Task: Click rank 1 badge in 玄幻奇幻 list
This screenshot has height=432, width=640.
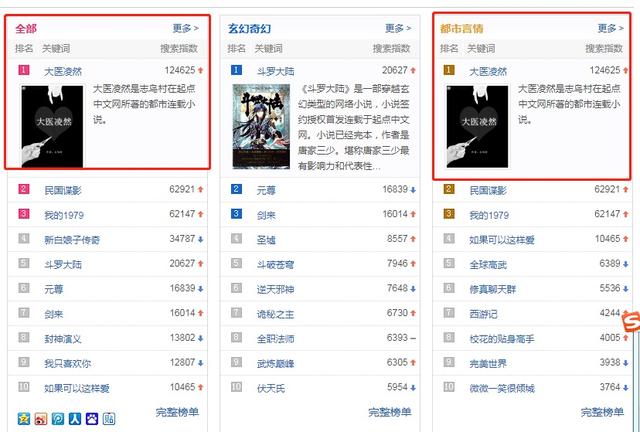Action: pyautogui.click(x=236, y=70)
